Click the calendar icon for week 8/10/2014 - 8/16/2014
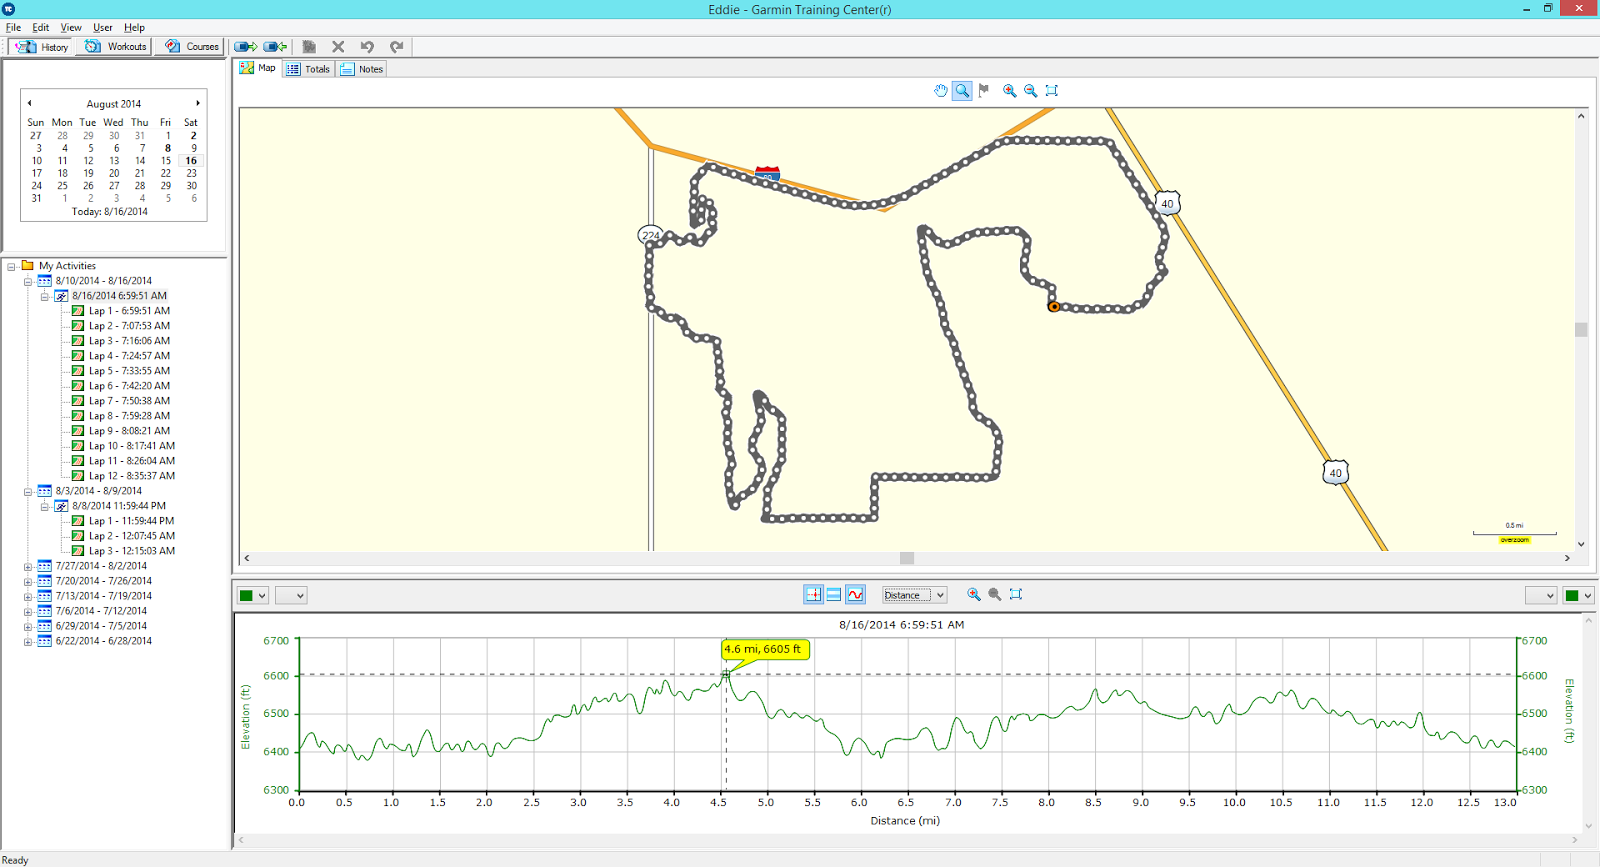This screenshot has height=867, width=1600. pos(44,281)
